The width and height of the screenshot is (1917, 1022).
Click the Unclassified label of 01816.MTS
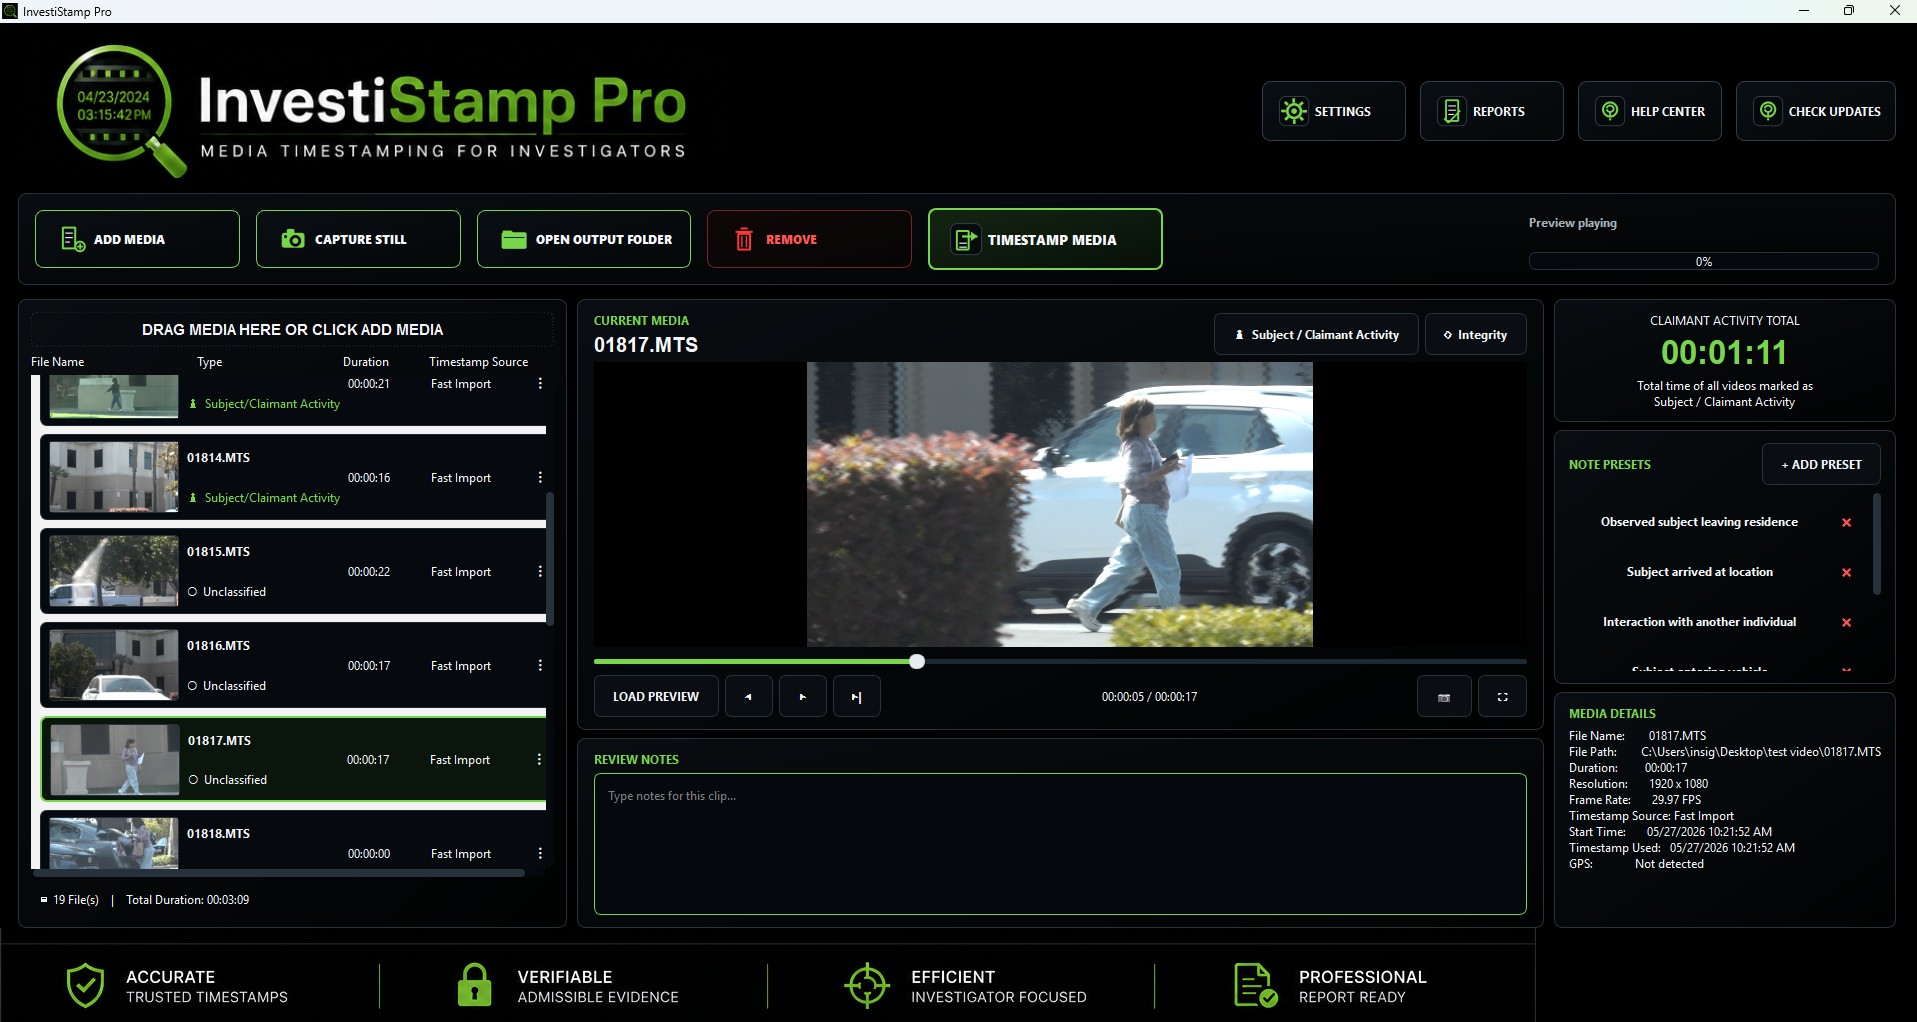(x=227, y=686)
